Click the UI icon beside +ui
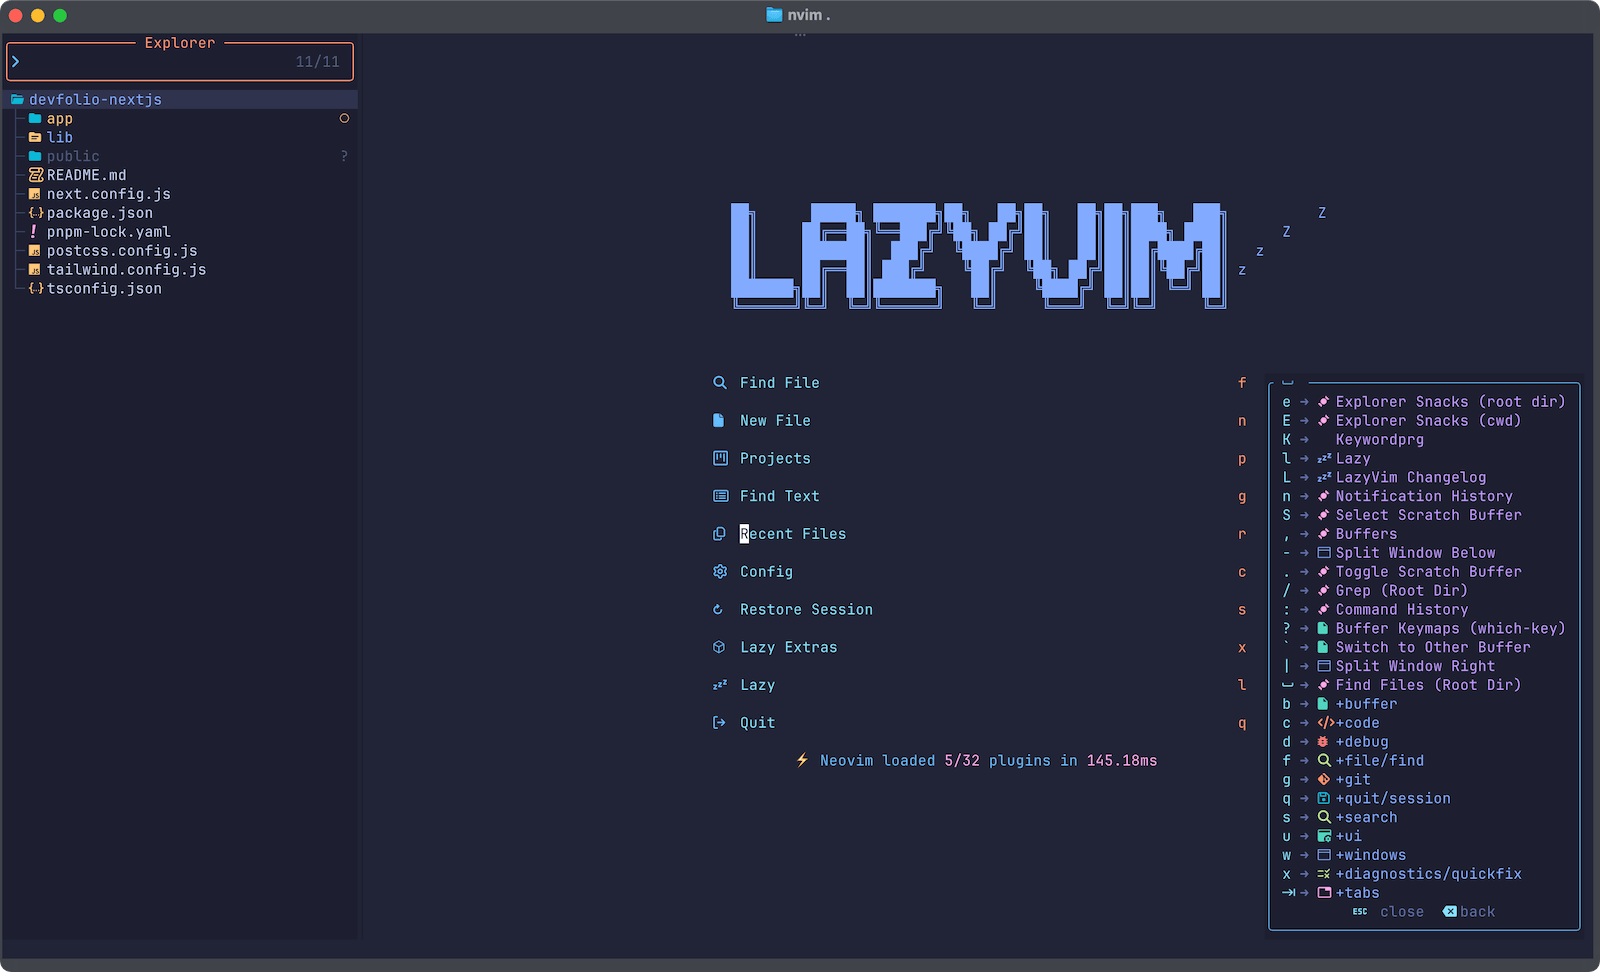Image resolution: width=1600 pixels, height=972 pixels. (x=1324, y=837)
